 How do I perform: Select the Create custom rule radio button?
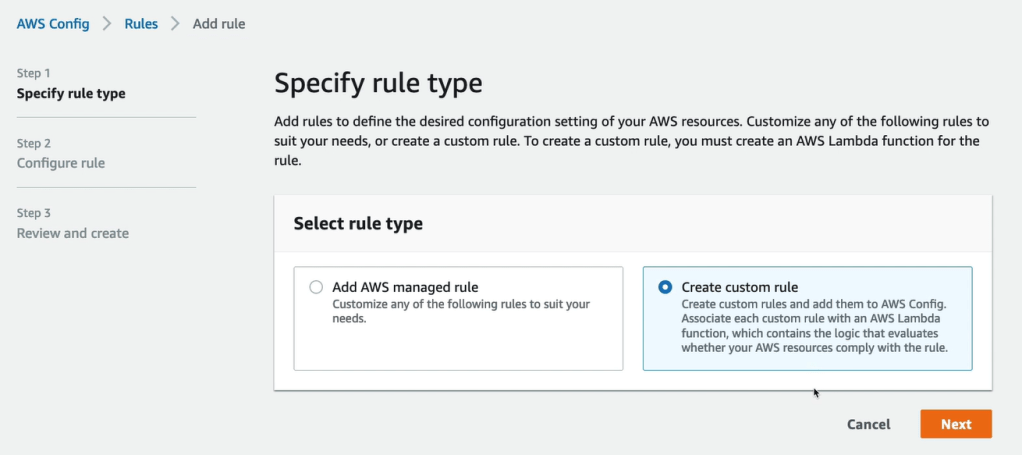tap(665, 287)
